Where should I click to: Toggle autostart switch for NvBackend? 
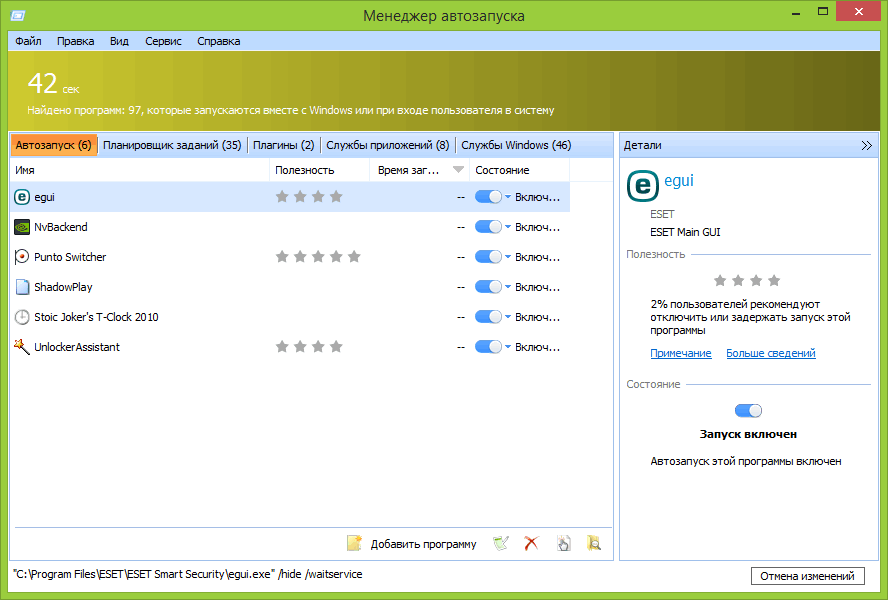[x=488, y=227]
